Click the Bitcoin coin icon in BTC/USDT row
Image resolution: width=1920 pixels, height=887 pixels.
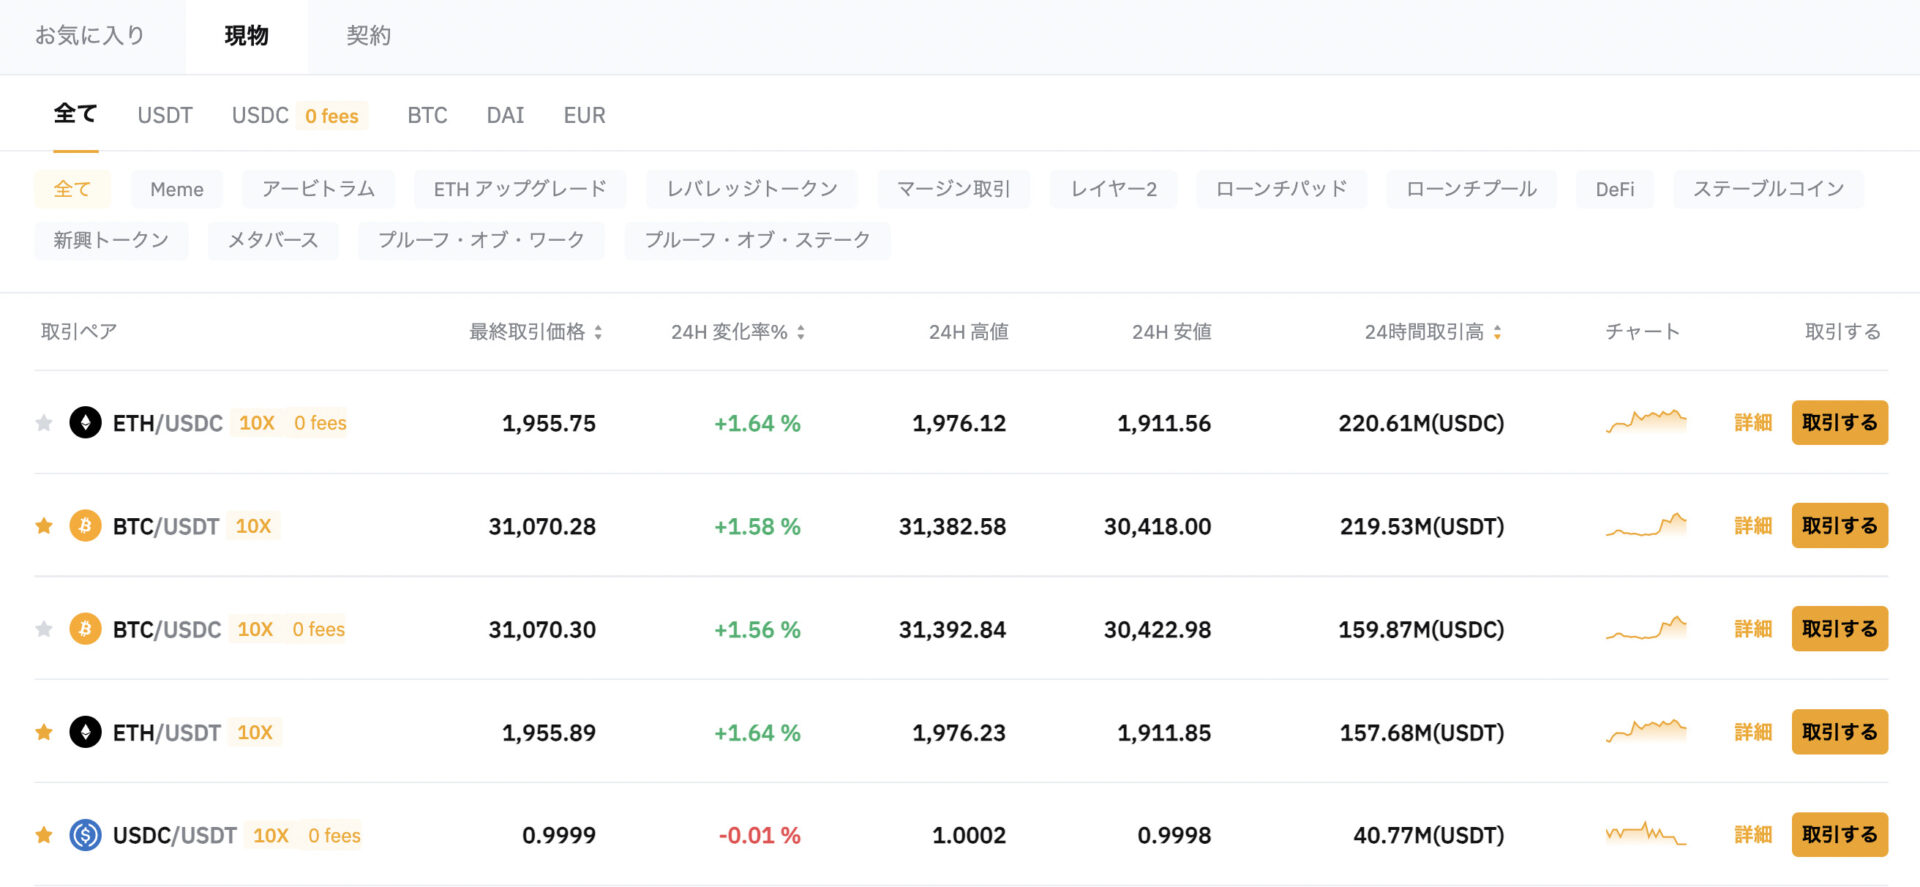(x=85, y=526)
